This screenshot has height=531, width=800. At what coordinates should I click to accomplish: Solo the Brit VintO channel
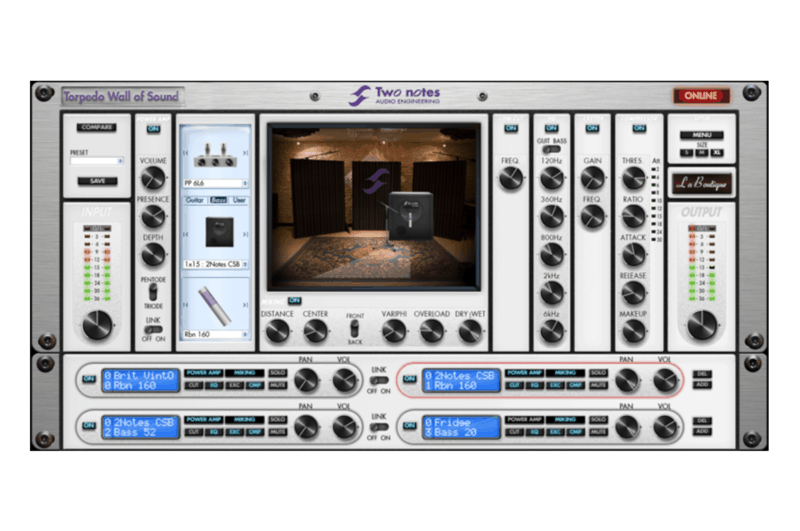coord(278,373)
